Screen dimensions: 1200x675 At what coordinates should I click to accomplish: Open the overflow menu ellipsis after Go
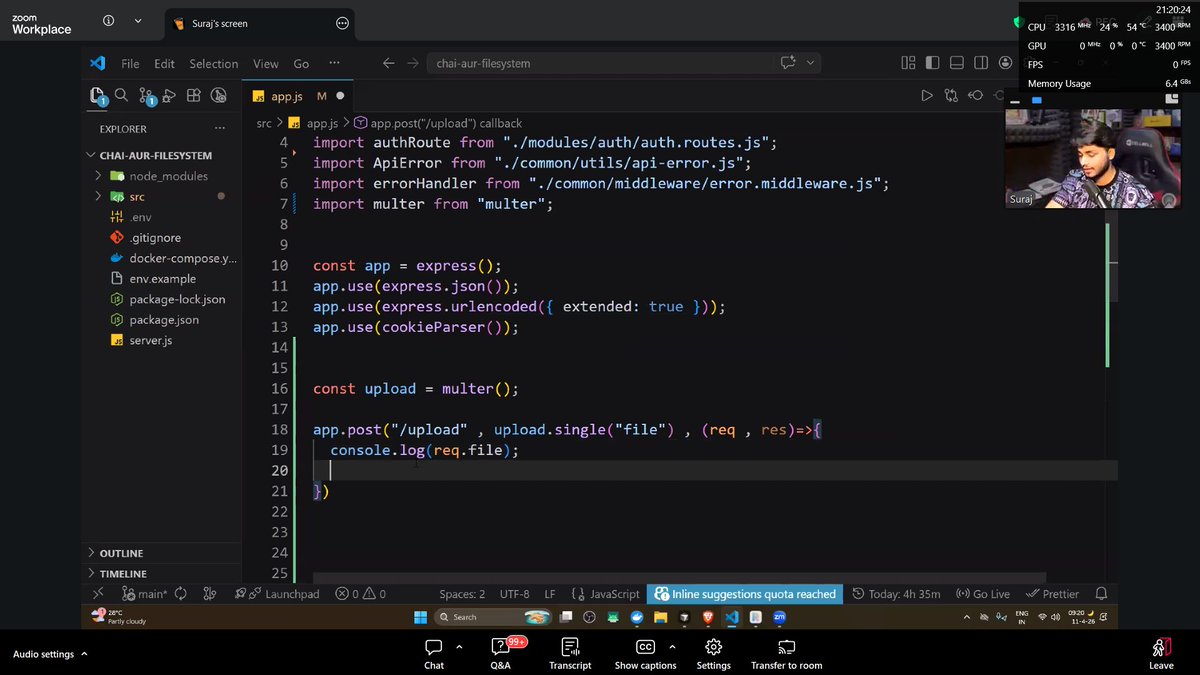pyautogui.click(x=334, y=63)
